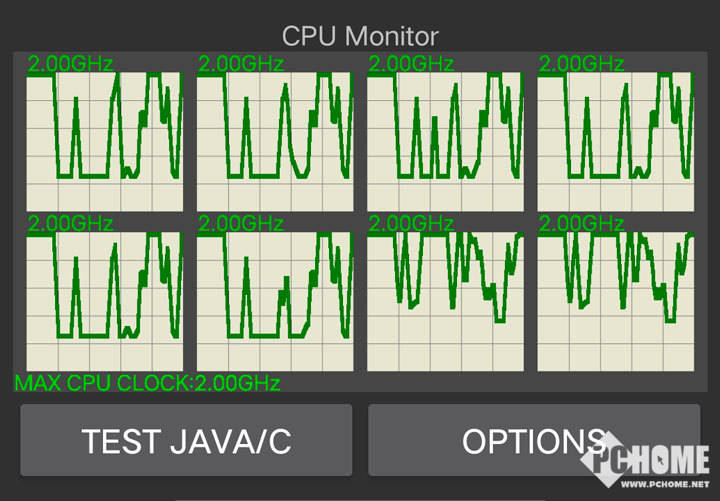Select the fourth CPU core graph top row
Image resolution: width=720 pixels, height=501 pixels.
[616, 141]
